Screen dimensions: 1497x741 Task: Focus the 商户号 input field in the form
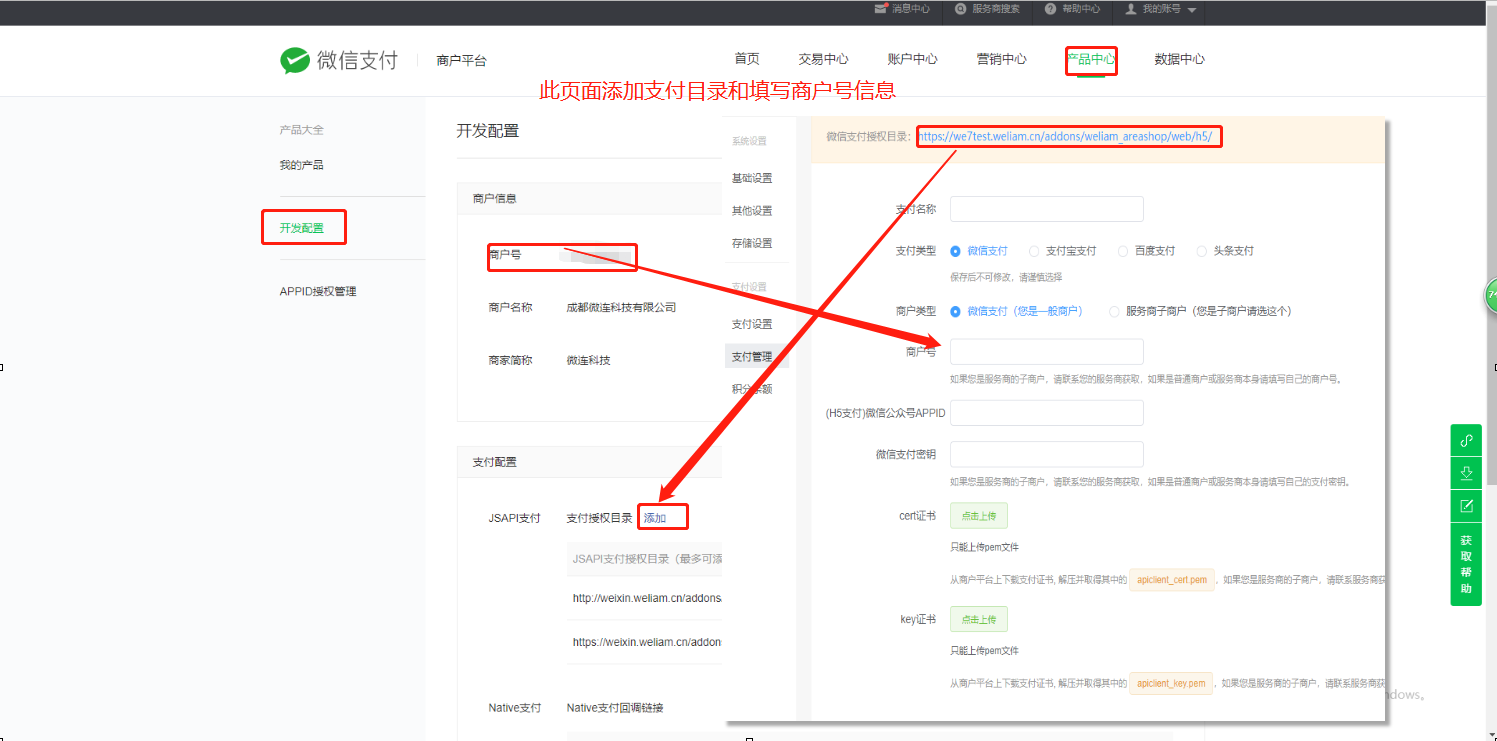(1046, 352)
